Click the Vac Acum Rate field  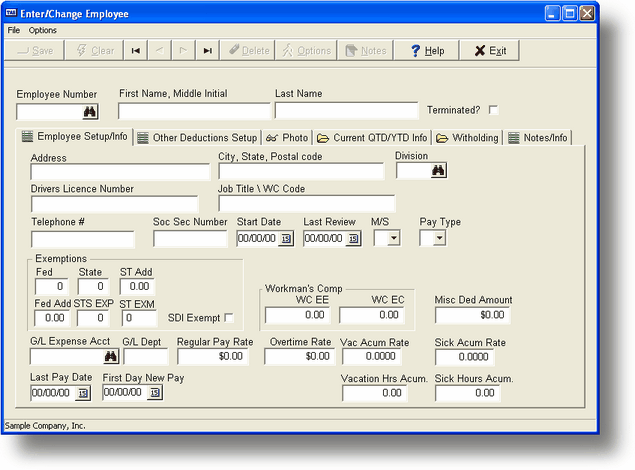pyautogui.click(x=371, y=357)
